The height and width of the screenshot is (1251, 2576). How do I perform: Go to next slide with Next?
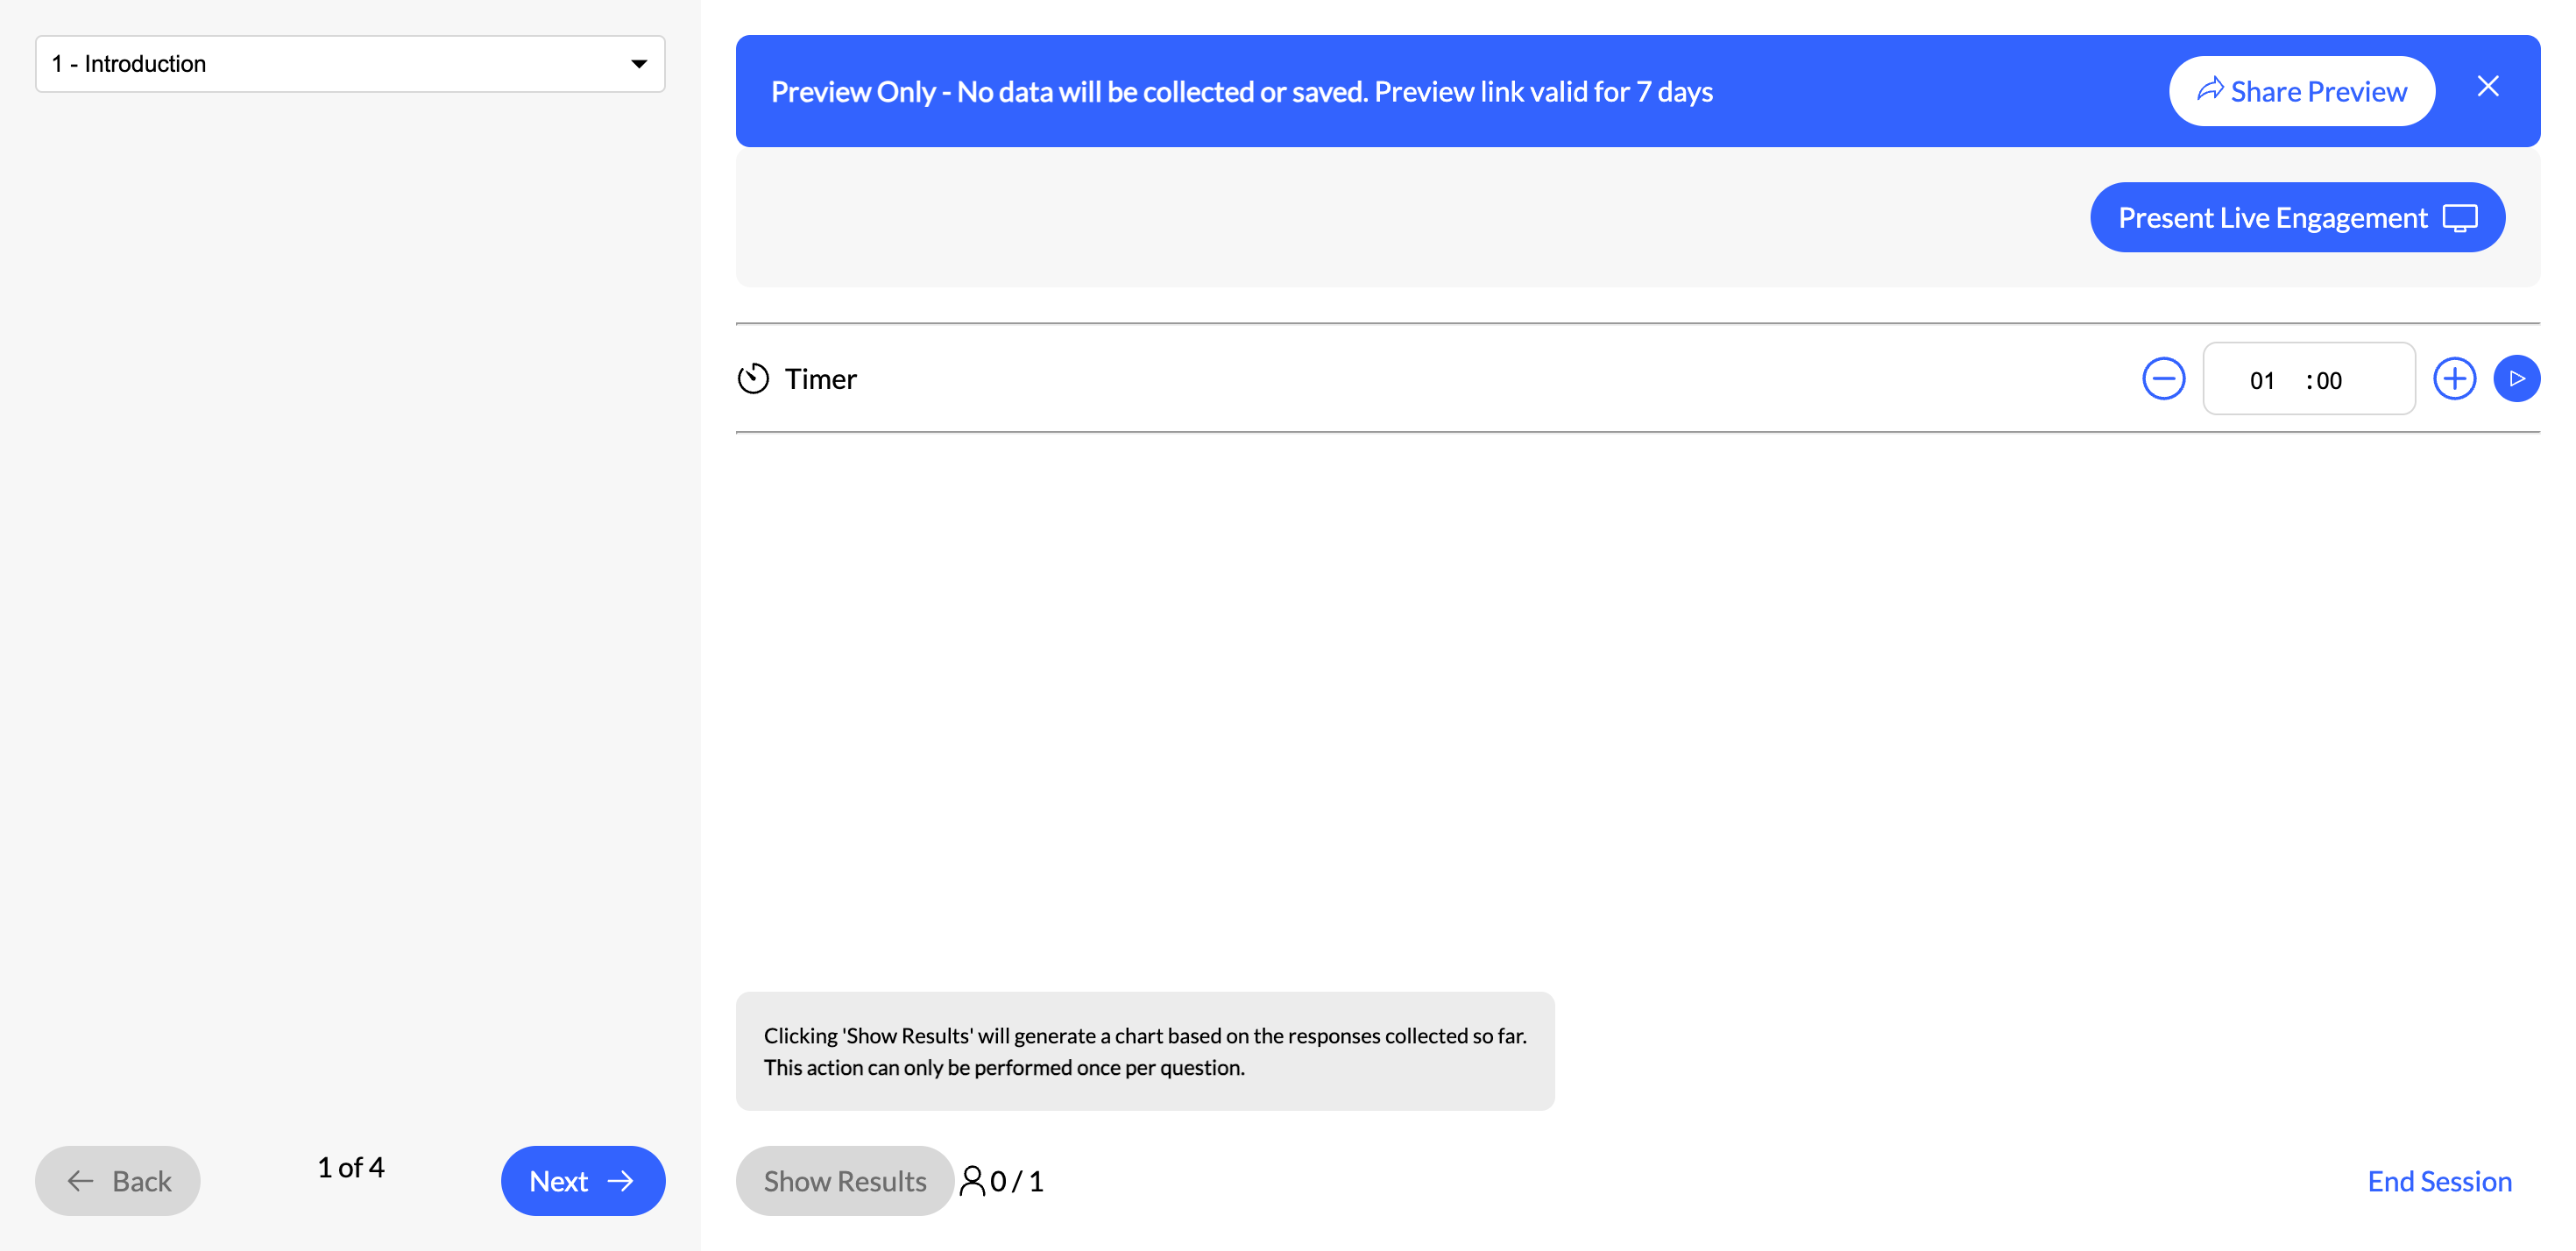pyautogui.click(x=583, y=1181)
